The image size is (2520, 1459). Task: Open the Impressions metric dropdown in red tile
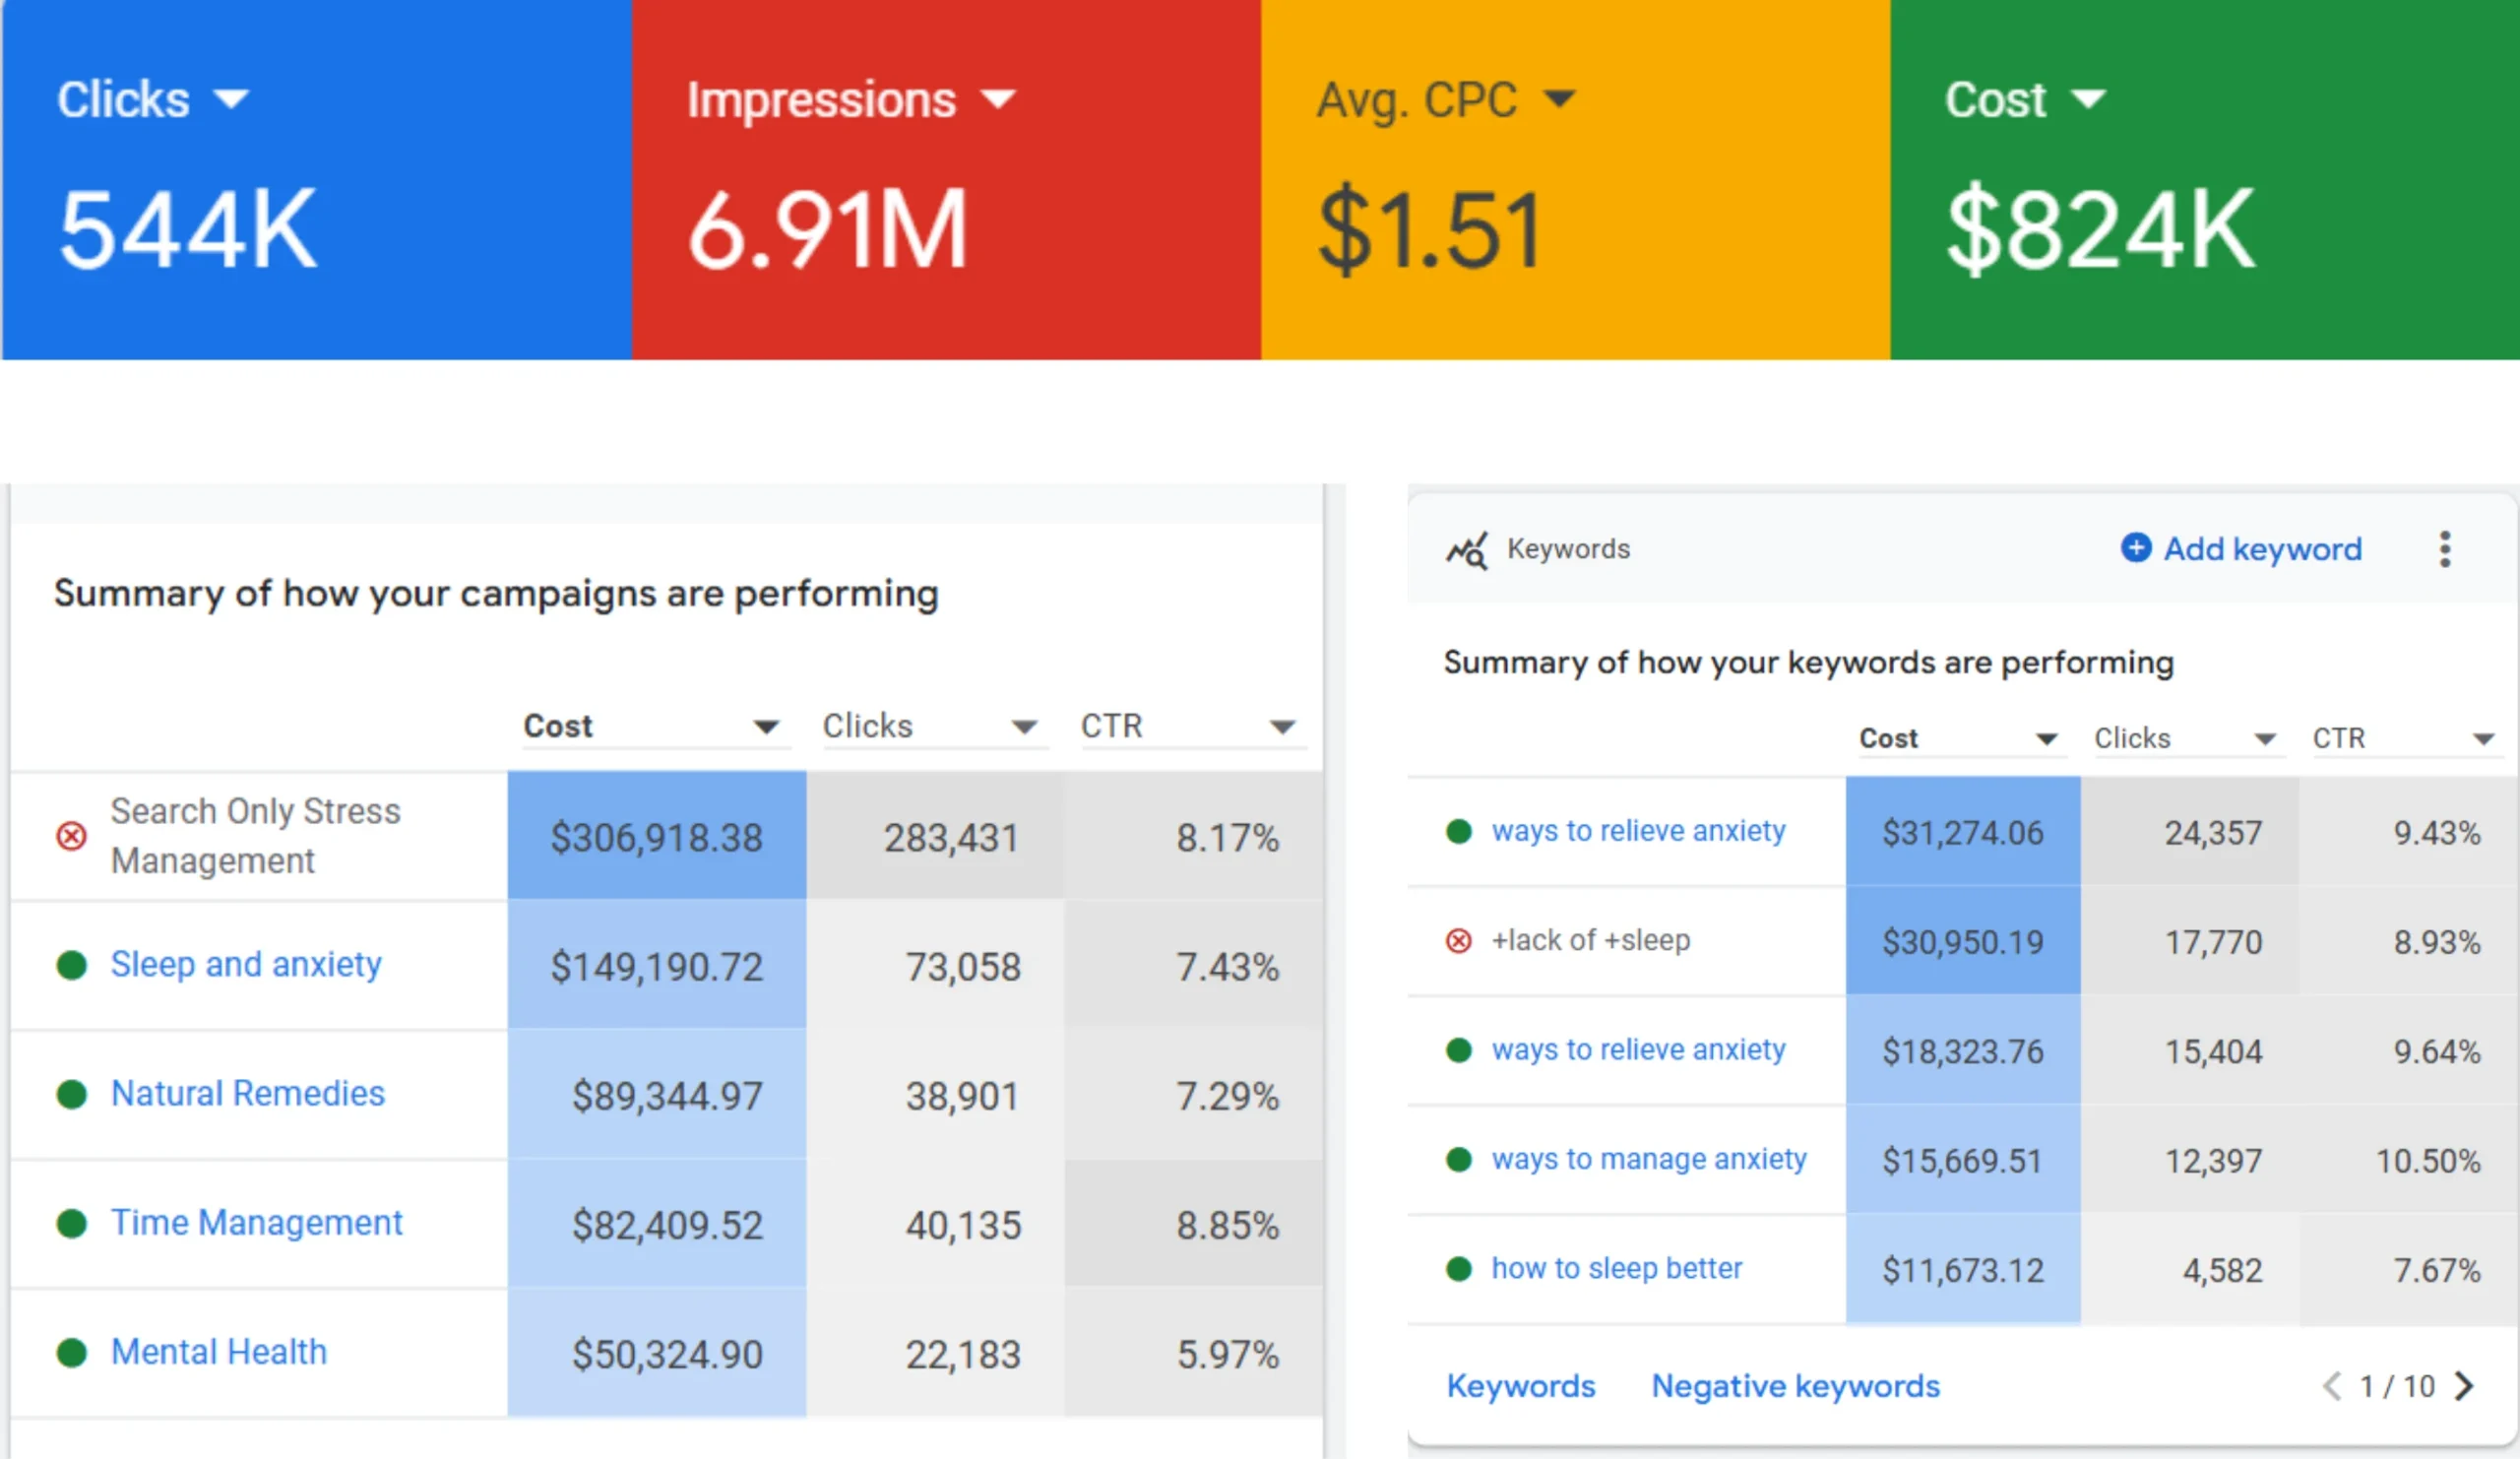tap(998, 99)
